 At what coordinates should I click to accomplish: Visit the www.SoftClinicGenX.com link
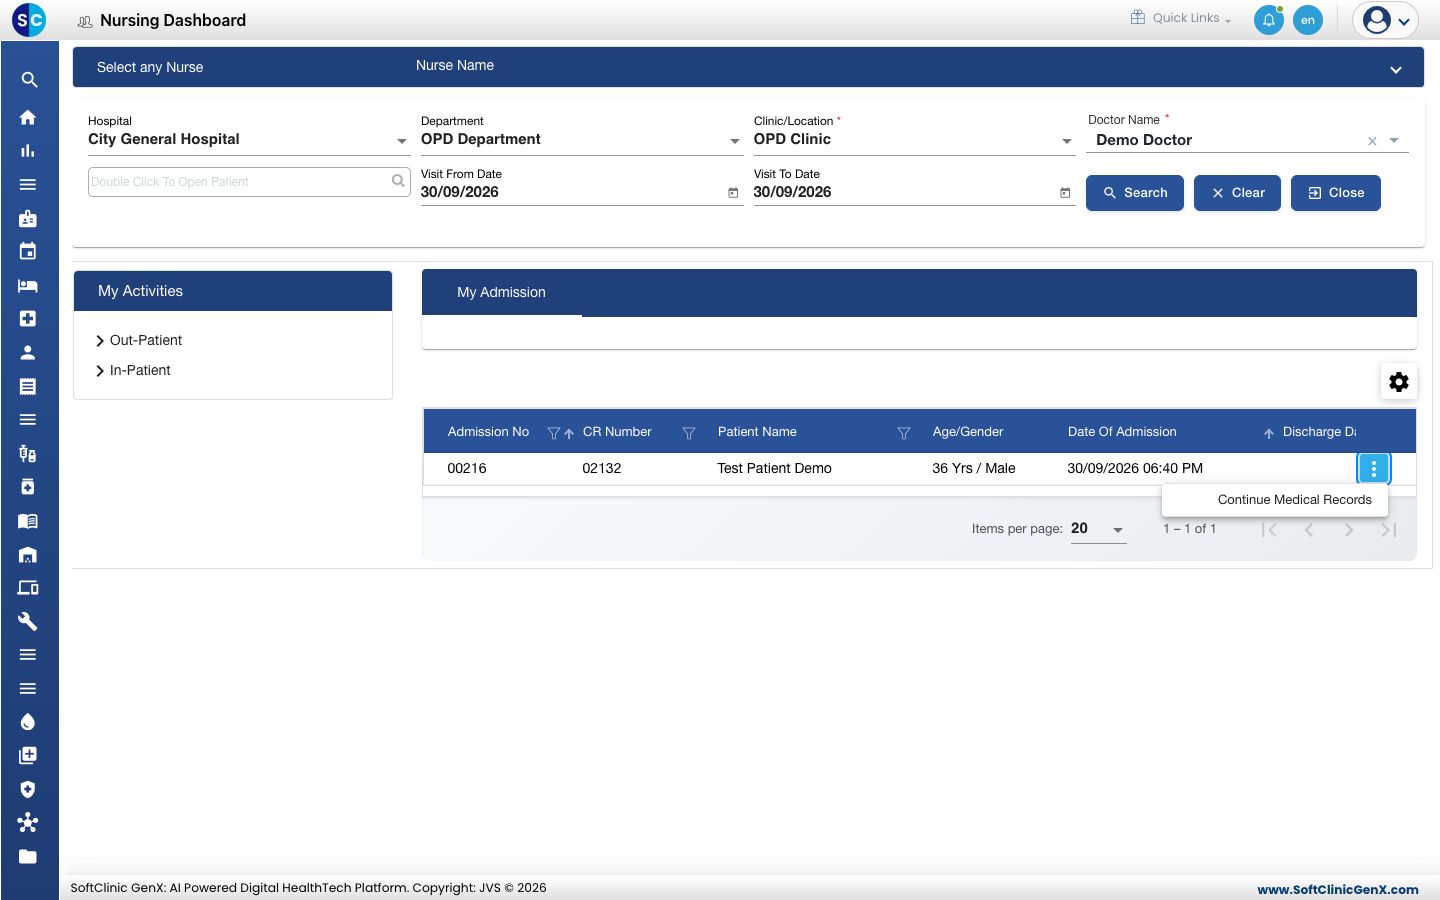[1338, 889]
